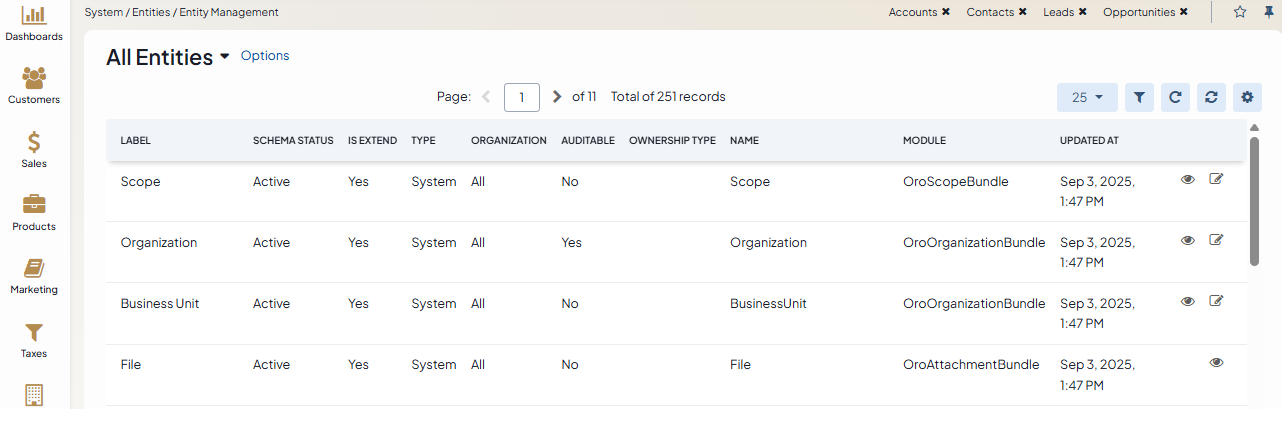Screen dimensions: 1282x434
Task: Go to the next page arrow
Action: pyautogui.click(x=557, y=97)
